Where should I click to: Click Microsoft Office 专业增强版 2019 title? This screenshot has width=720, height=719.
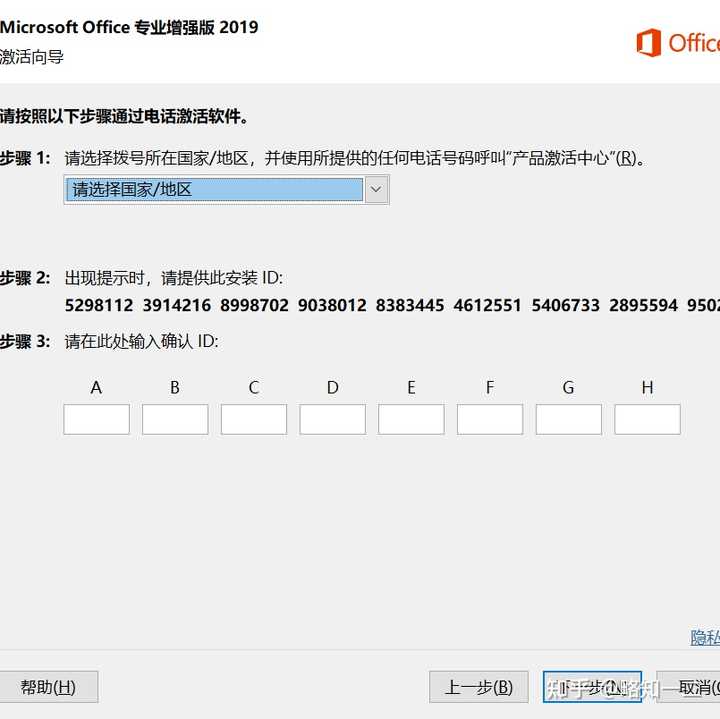click(x=129, y=27)
